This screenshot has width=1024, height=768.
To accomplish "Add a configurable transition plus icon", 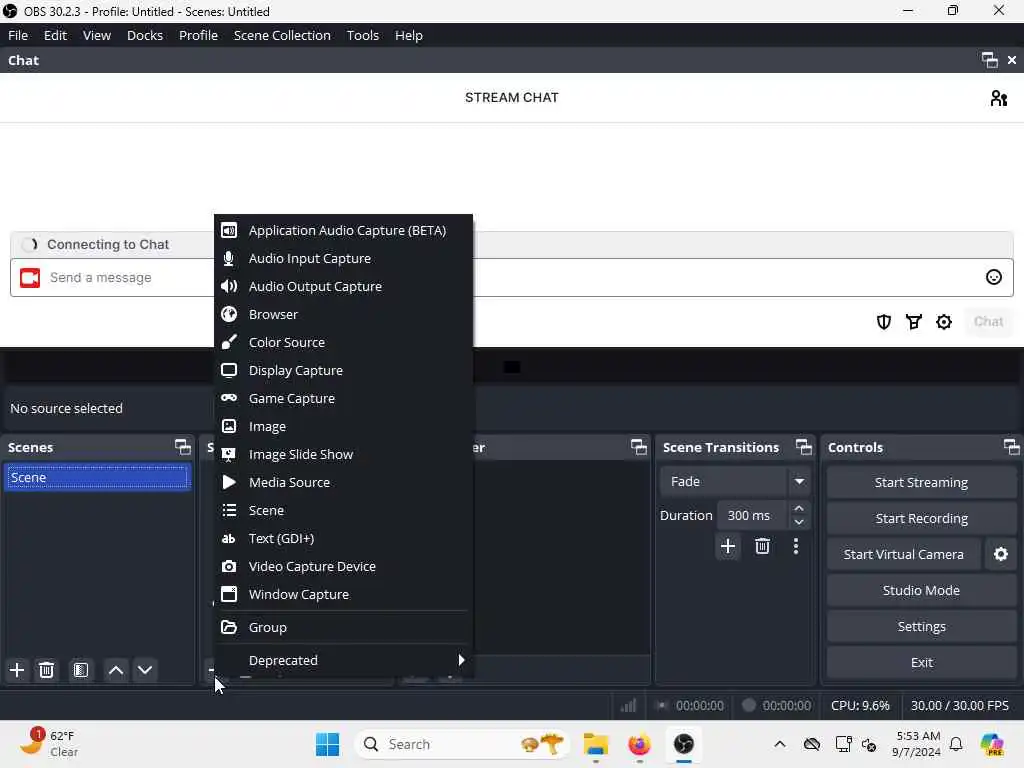I will 728,547.
